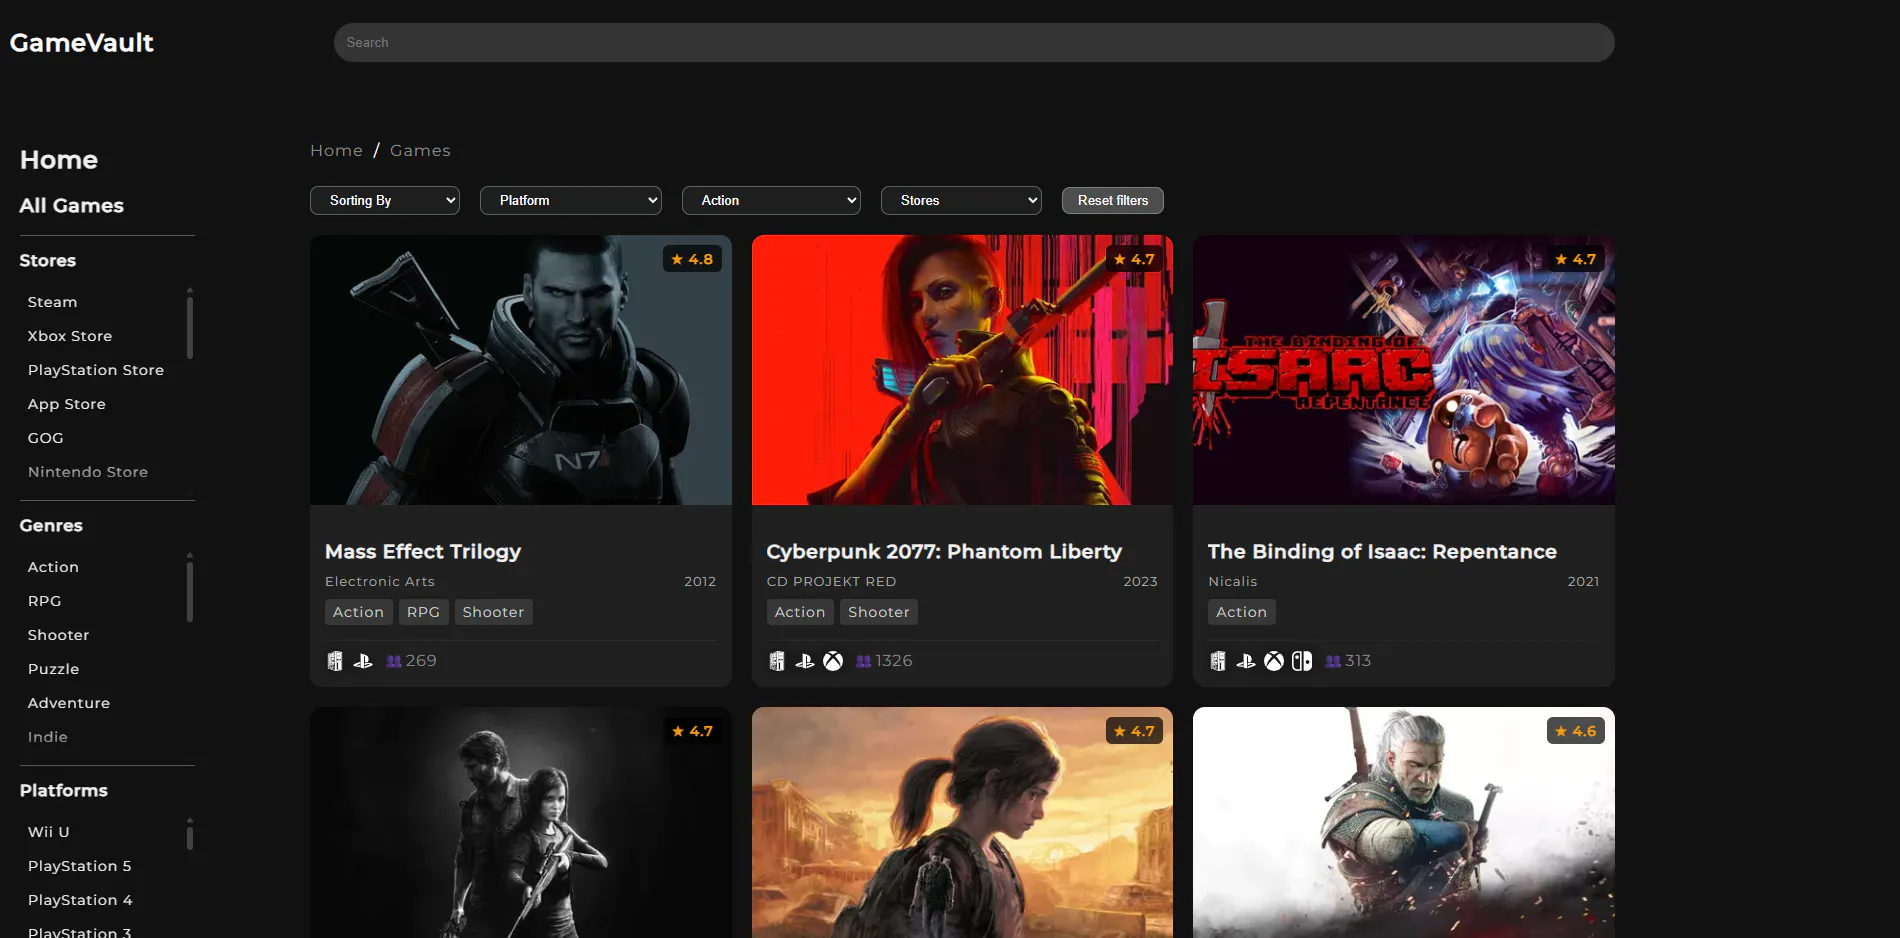
Task: Select Adventure genre in the sidebar
Action: point(69,703)
